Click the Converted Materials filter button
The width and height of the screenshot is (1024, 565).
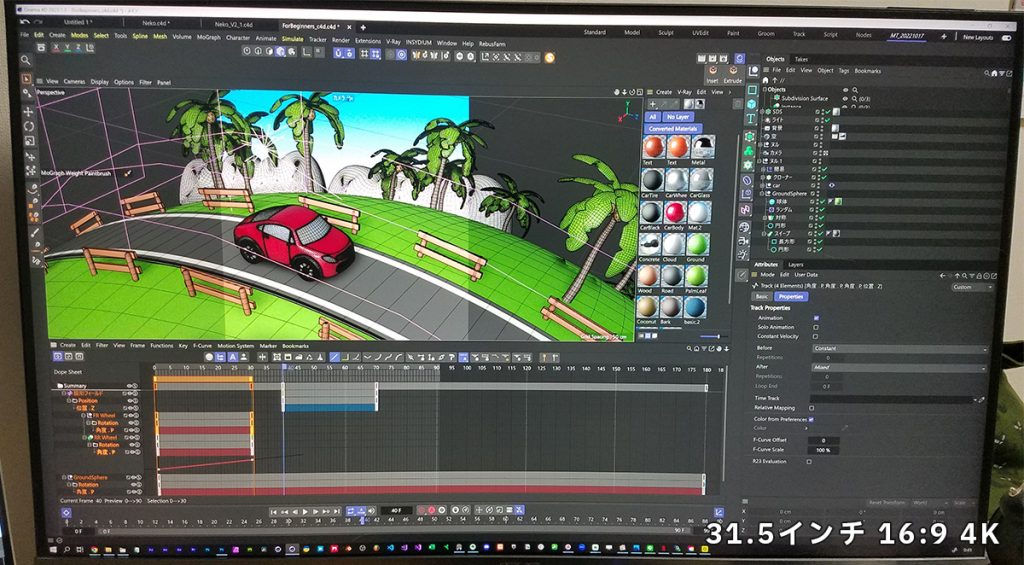click(x=673, y=129)
